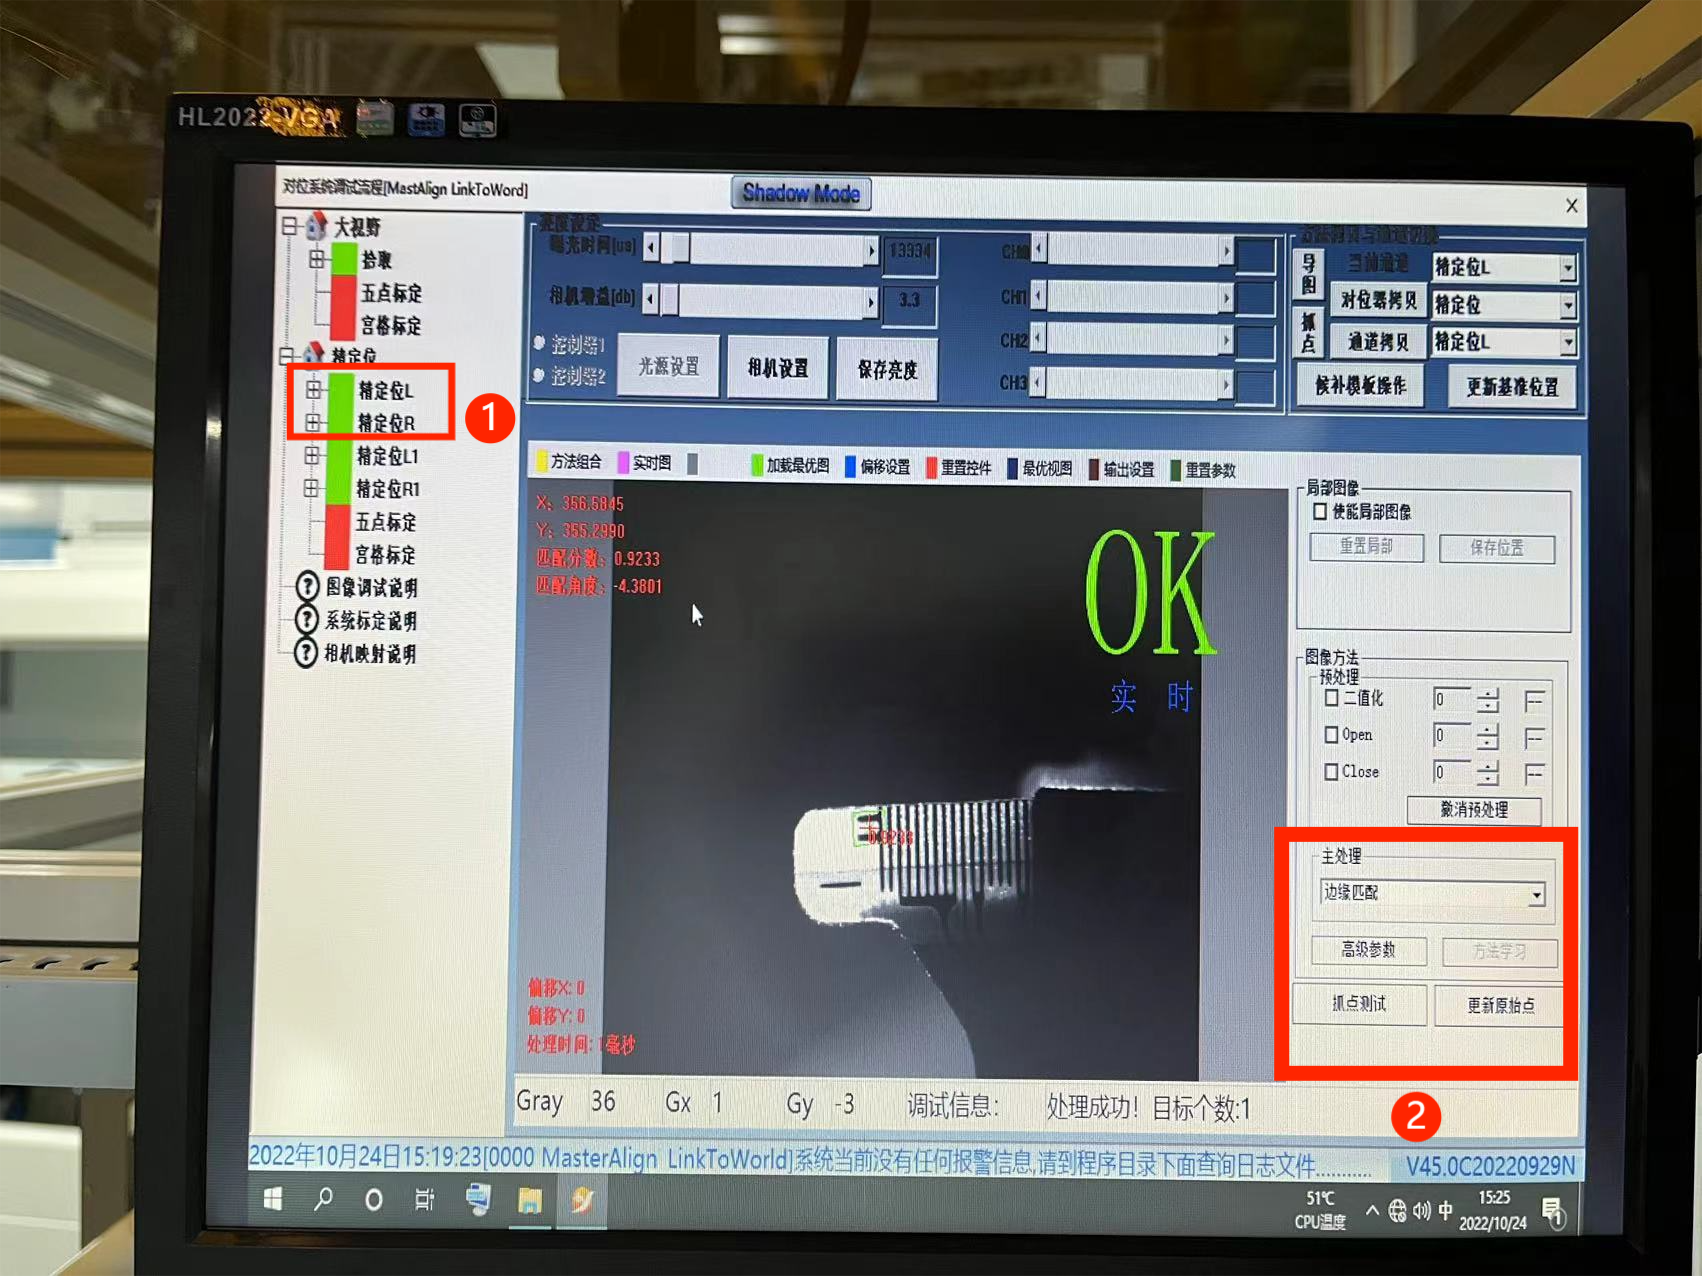Click the 相机设置 button
Viewport: 1702px width, 1276px height.
tap(778, 368)
